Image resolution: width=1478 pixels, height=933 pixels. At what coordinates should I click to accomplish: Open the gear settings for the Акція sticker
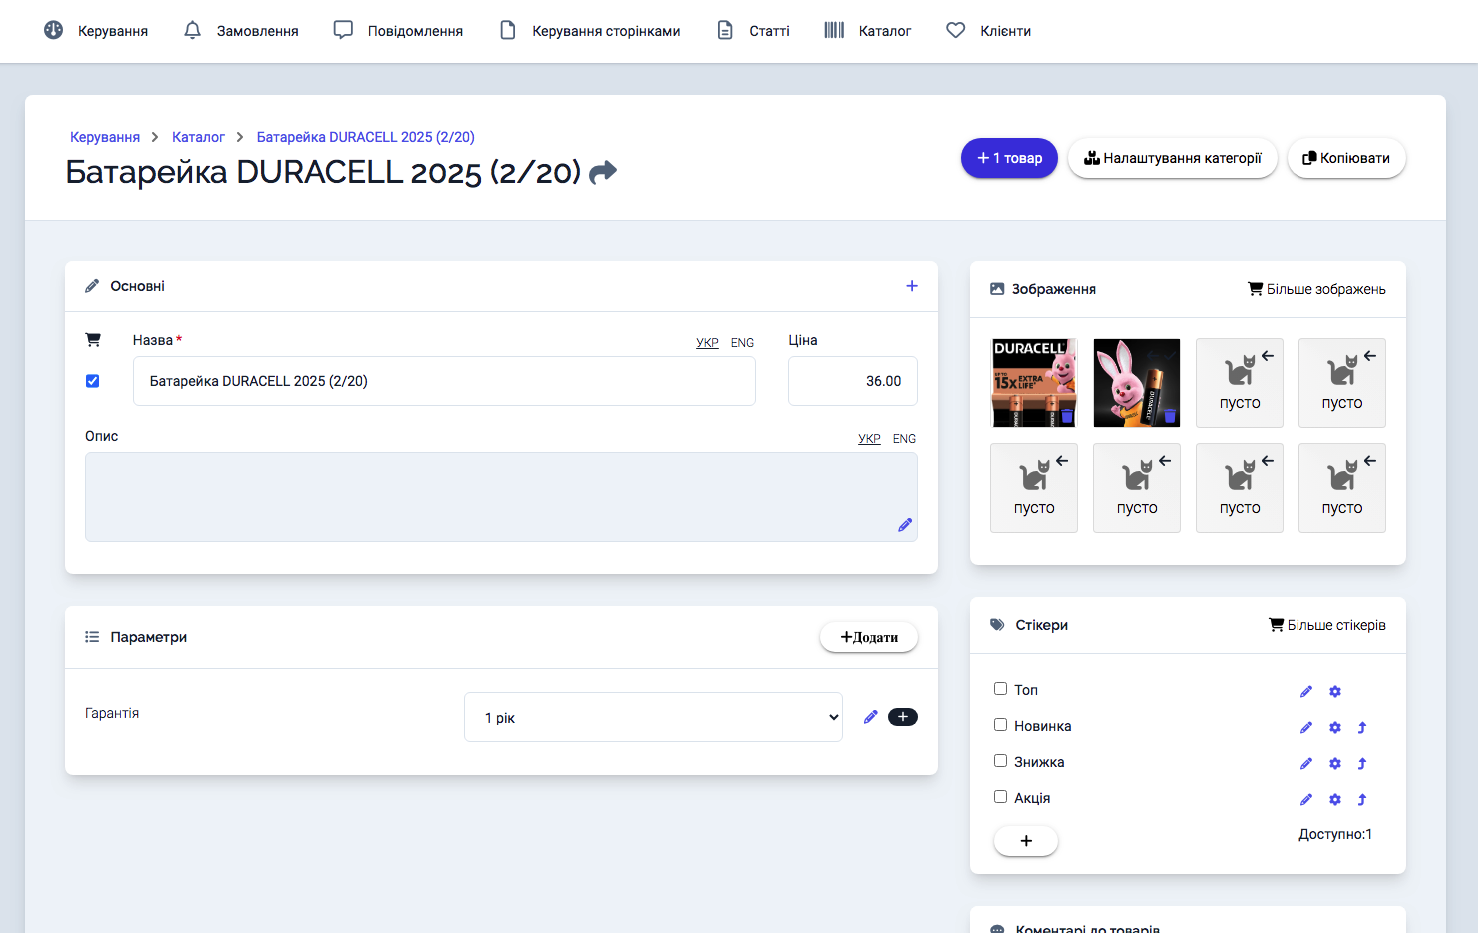coord(1335,800)
